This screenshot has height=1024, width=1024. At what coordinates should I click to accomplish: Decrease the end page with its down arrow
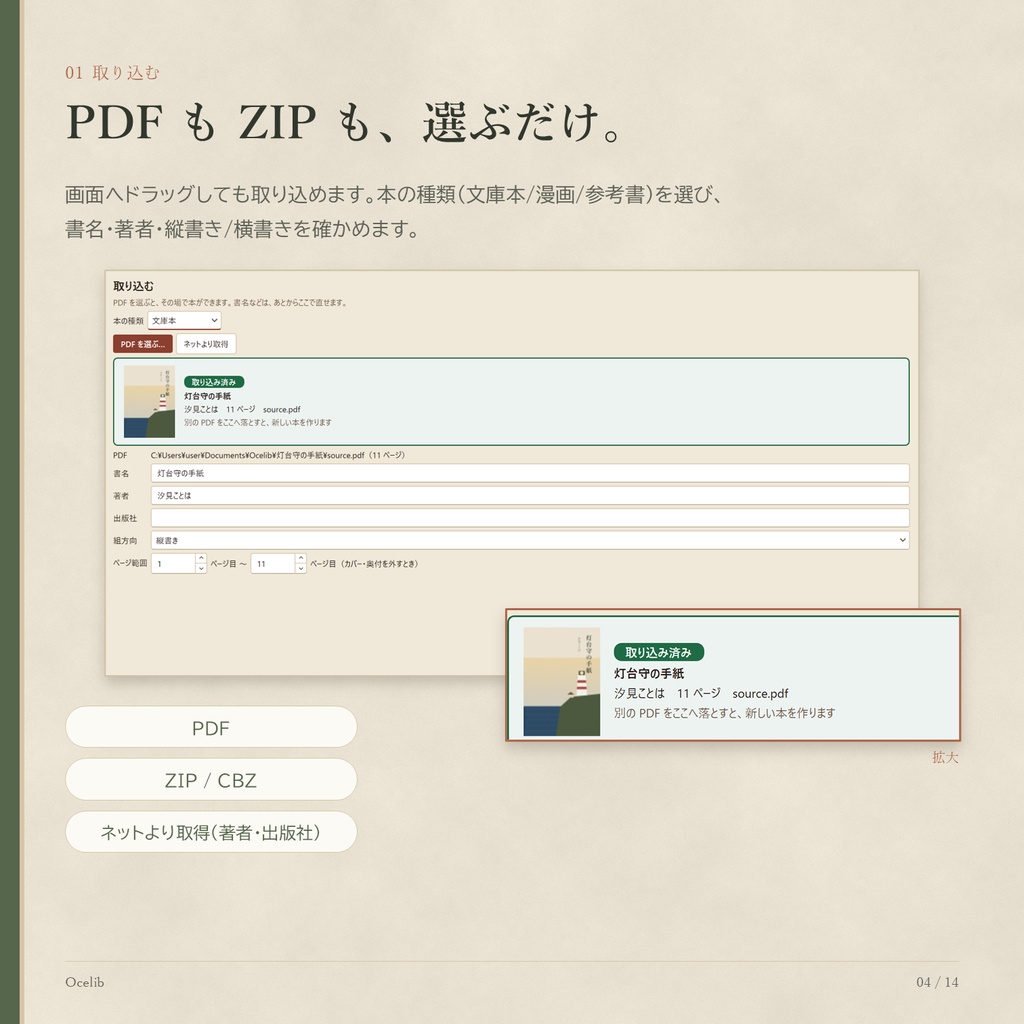(x=300, y=568)
